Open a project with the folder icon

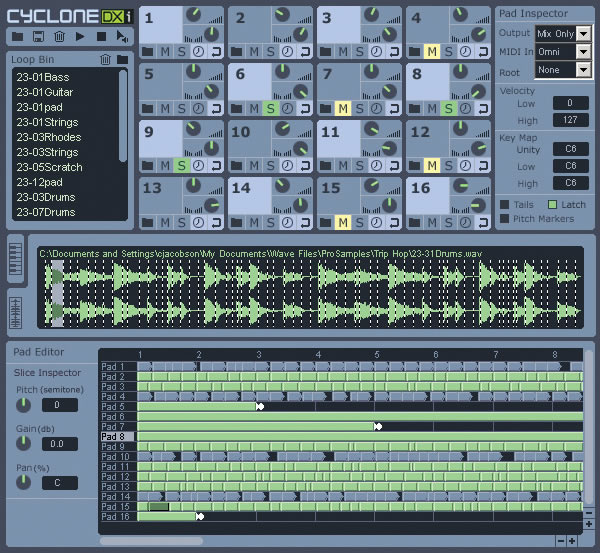pyautogui.click(x=18, y=37)
